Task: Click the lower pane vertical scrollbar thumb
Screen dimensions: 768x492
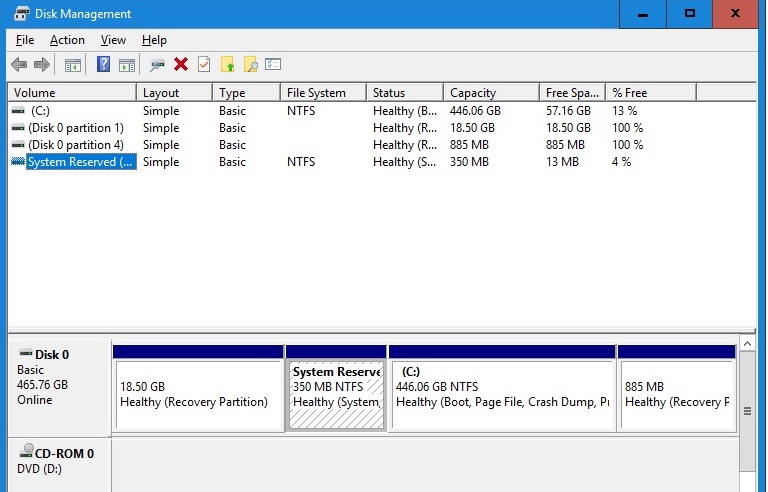Action: click(x=747, y=412)
